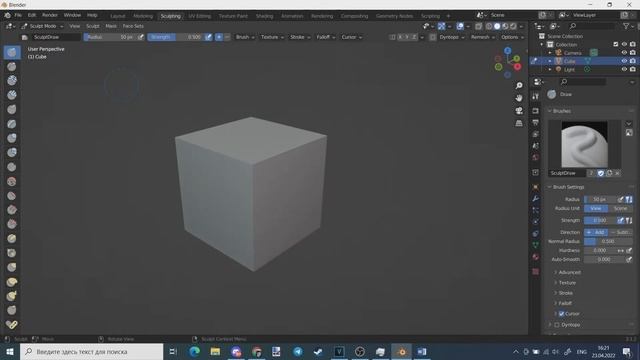The width and height of the screenshot is (640, 360).
Task: Select the Grab brush tool
Action: (x=12, y=267)
